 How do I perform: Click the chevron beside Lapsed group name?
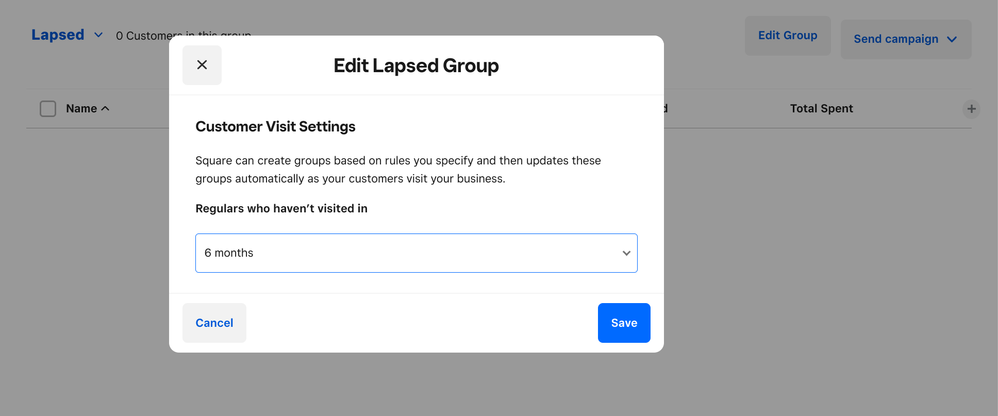[x=98, y=35]
